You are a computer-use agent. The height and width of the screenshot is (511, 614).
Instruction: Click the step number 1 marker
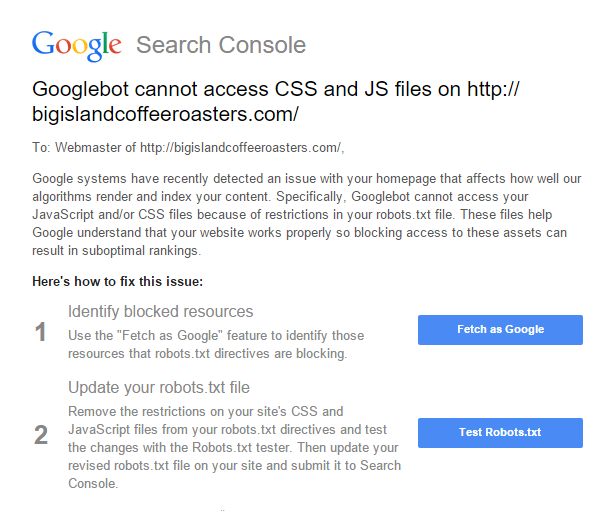(41, 332)
